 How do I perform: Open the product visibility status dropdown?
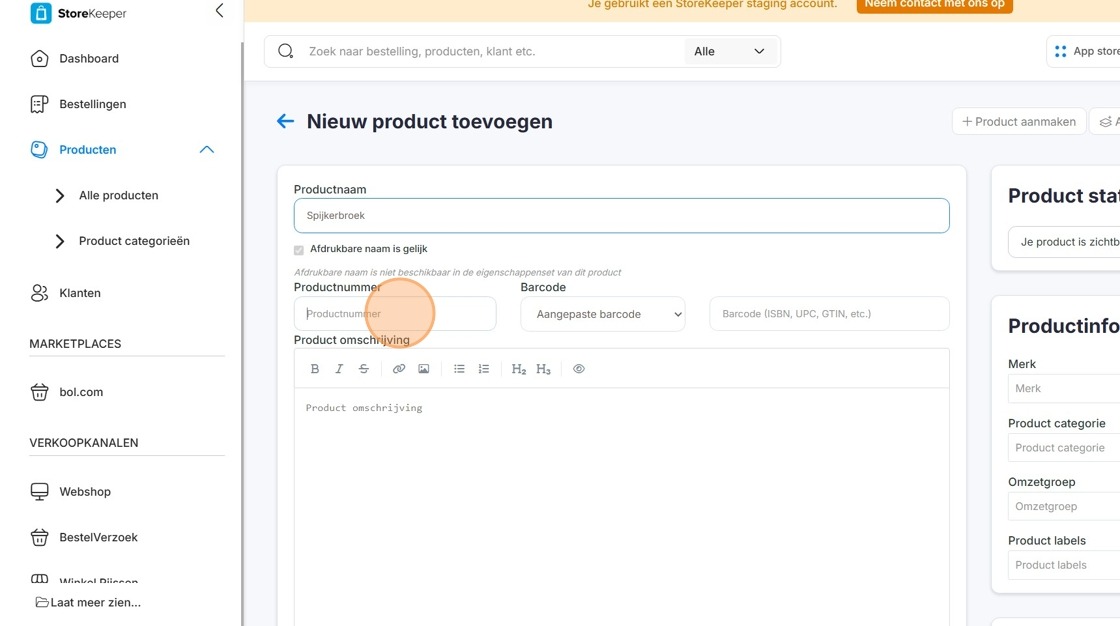point(1064,242)
